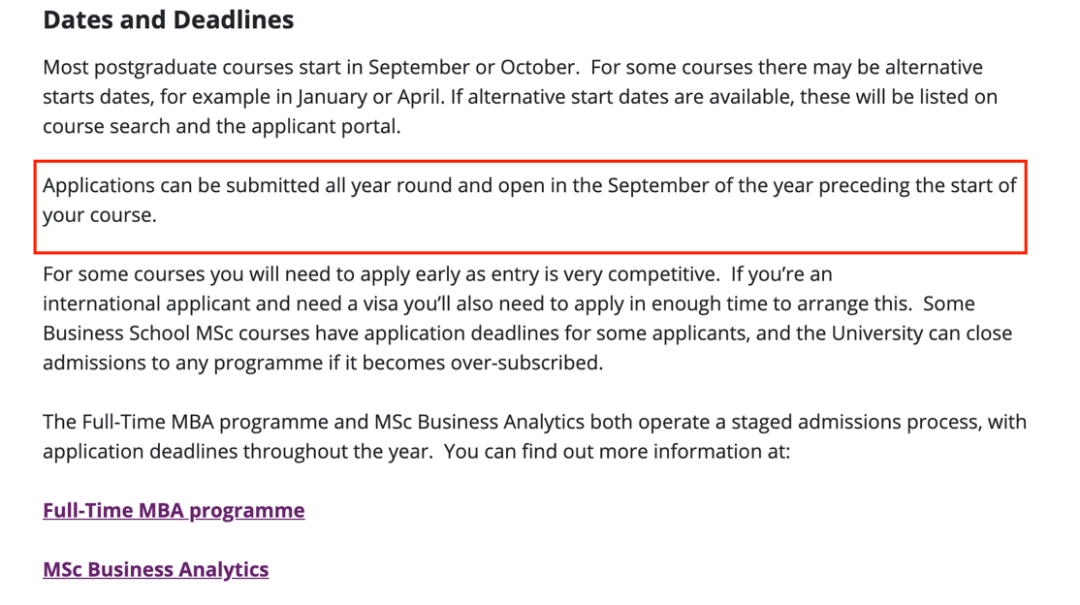Open the MSc Business Analytics link
The width and height of the screenshot is (1080, 605).
tap(156, 570)
